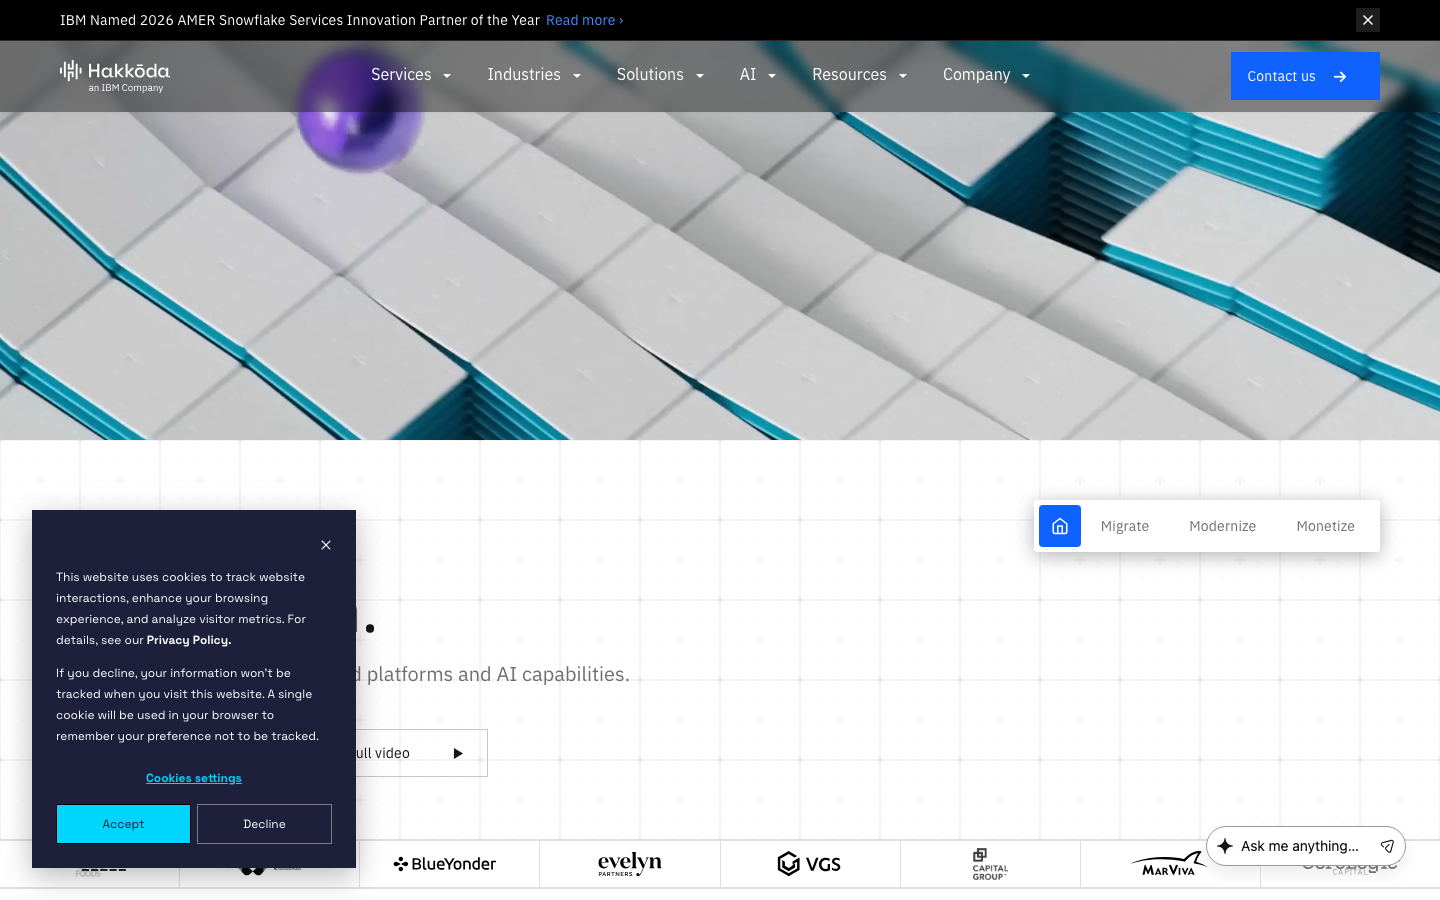The width and height of the screenshot is (1440, 900).
Task: Accept cookies
Action: pos(123,824)
